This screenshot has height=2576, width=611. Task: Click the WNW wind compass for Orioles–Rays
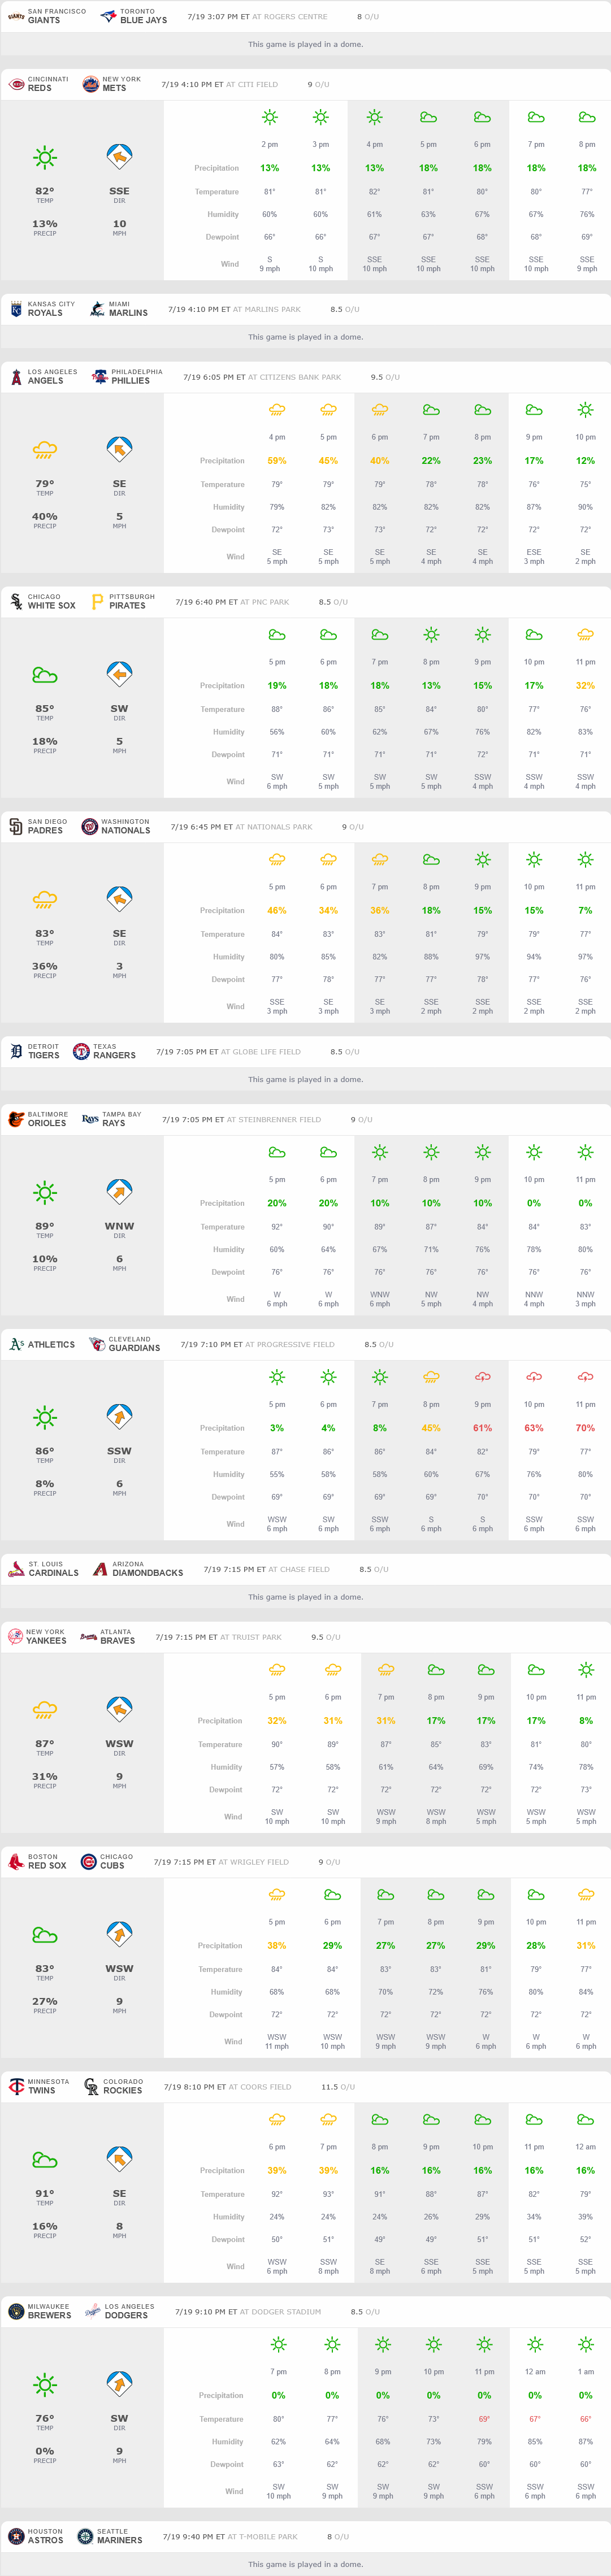119,1192
